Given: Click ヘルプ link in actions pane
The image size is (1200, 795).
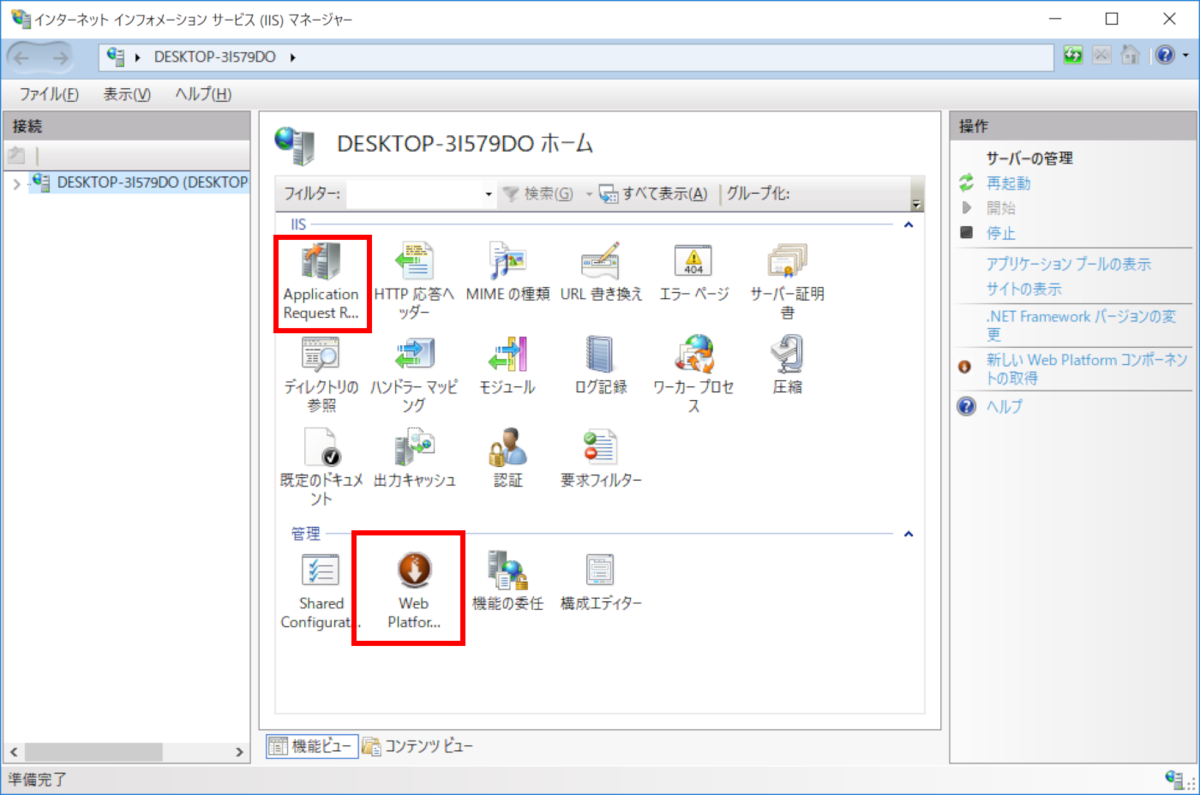Looking at the screenshot, I should [x=1004, y=407].
